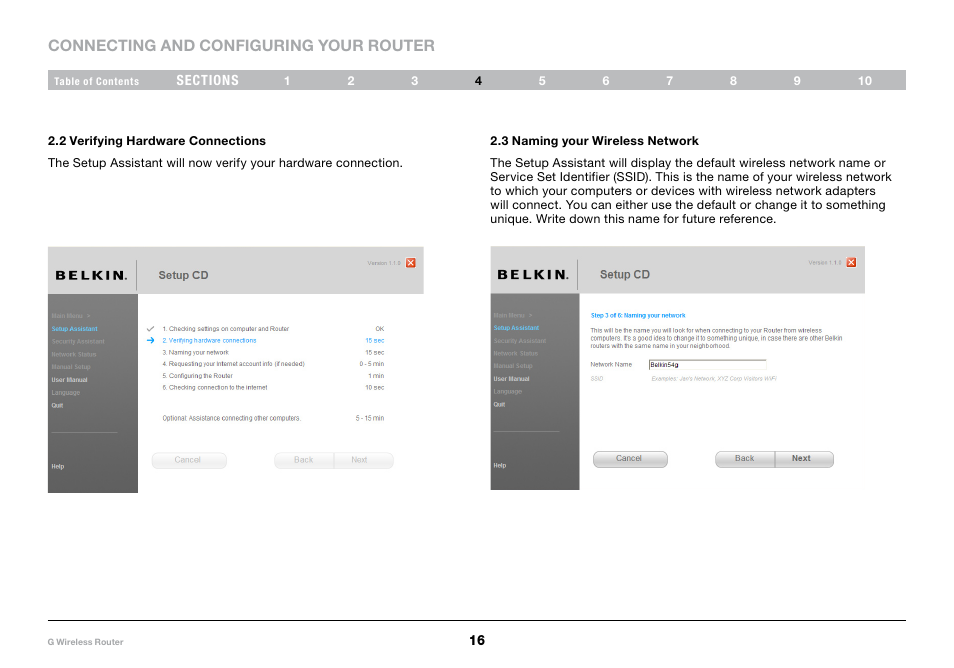Select Setup Assistant in left Setup CD sidebar
The width and height of the screenshot is (954, 668).
(x=74, y=329)
